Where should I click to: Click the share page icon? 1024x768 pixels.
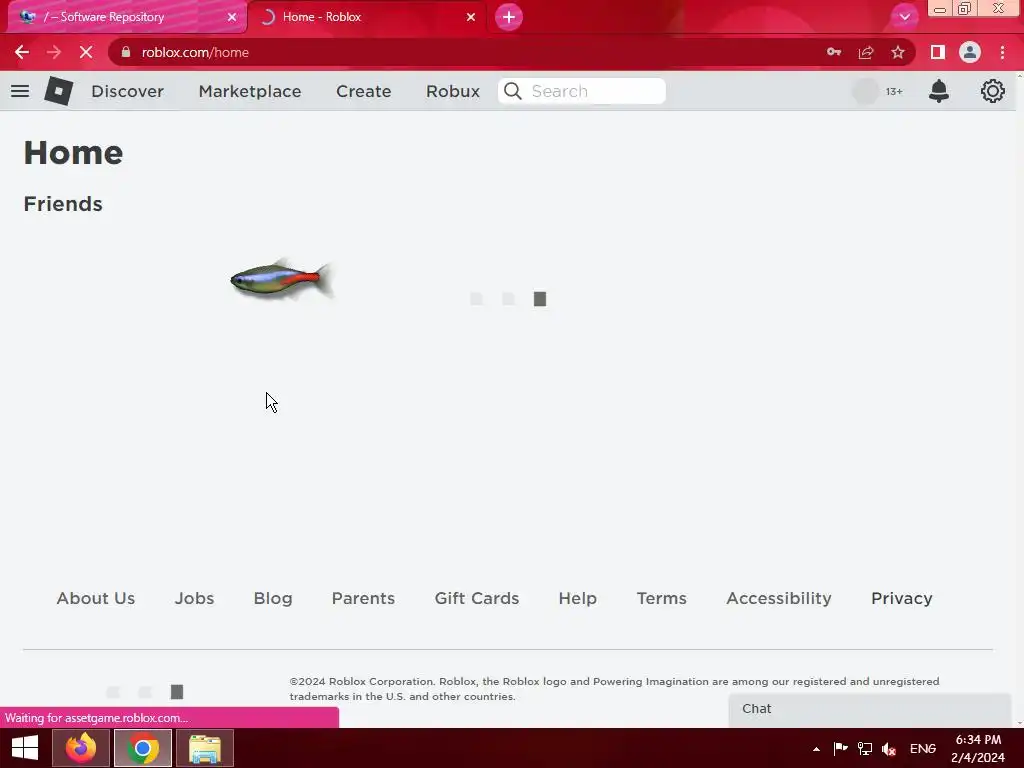866,52
